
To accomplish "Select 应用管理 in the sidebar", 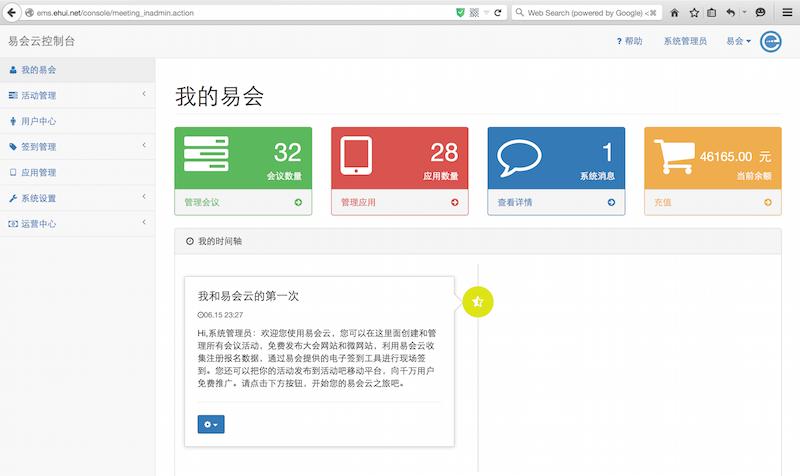I will [x=38, y=172].
